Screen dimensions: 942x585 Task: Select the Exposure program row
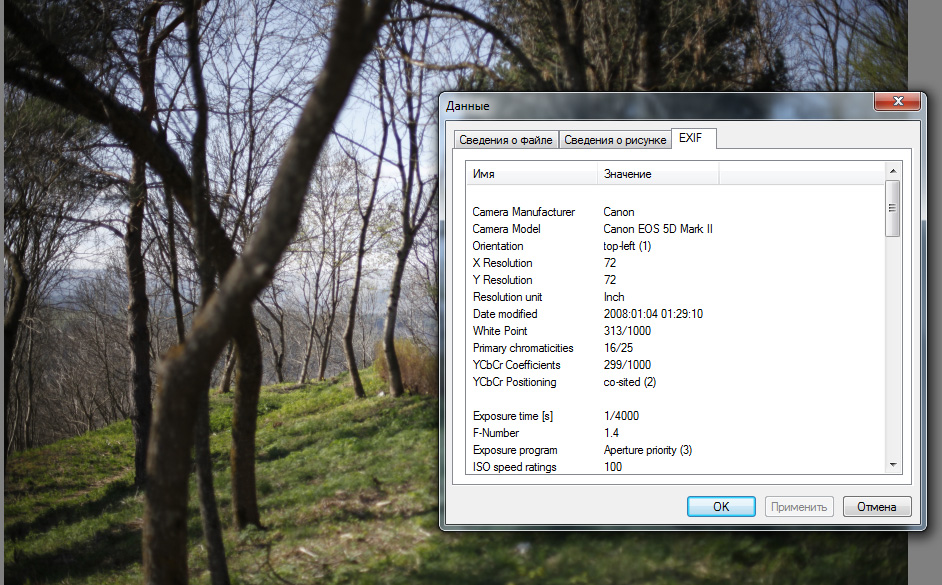pyautogui.click(x=676, y=450)
